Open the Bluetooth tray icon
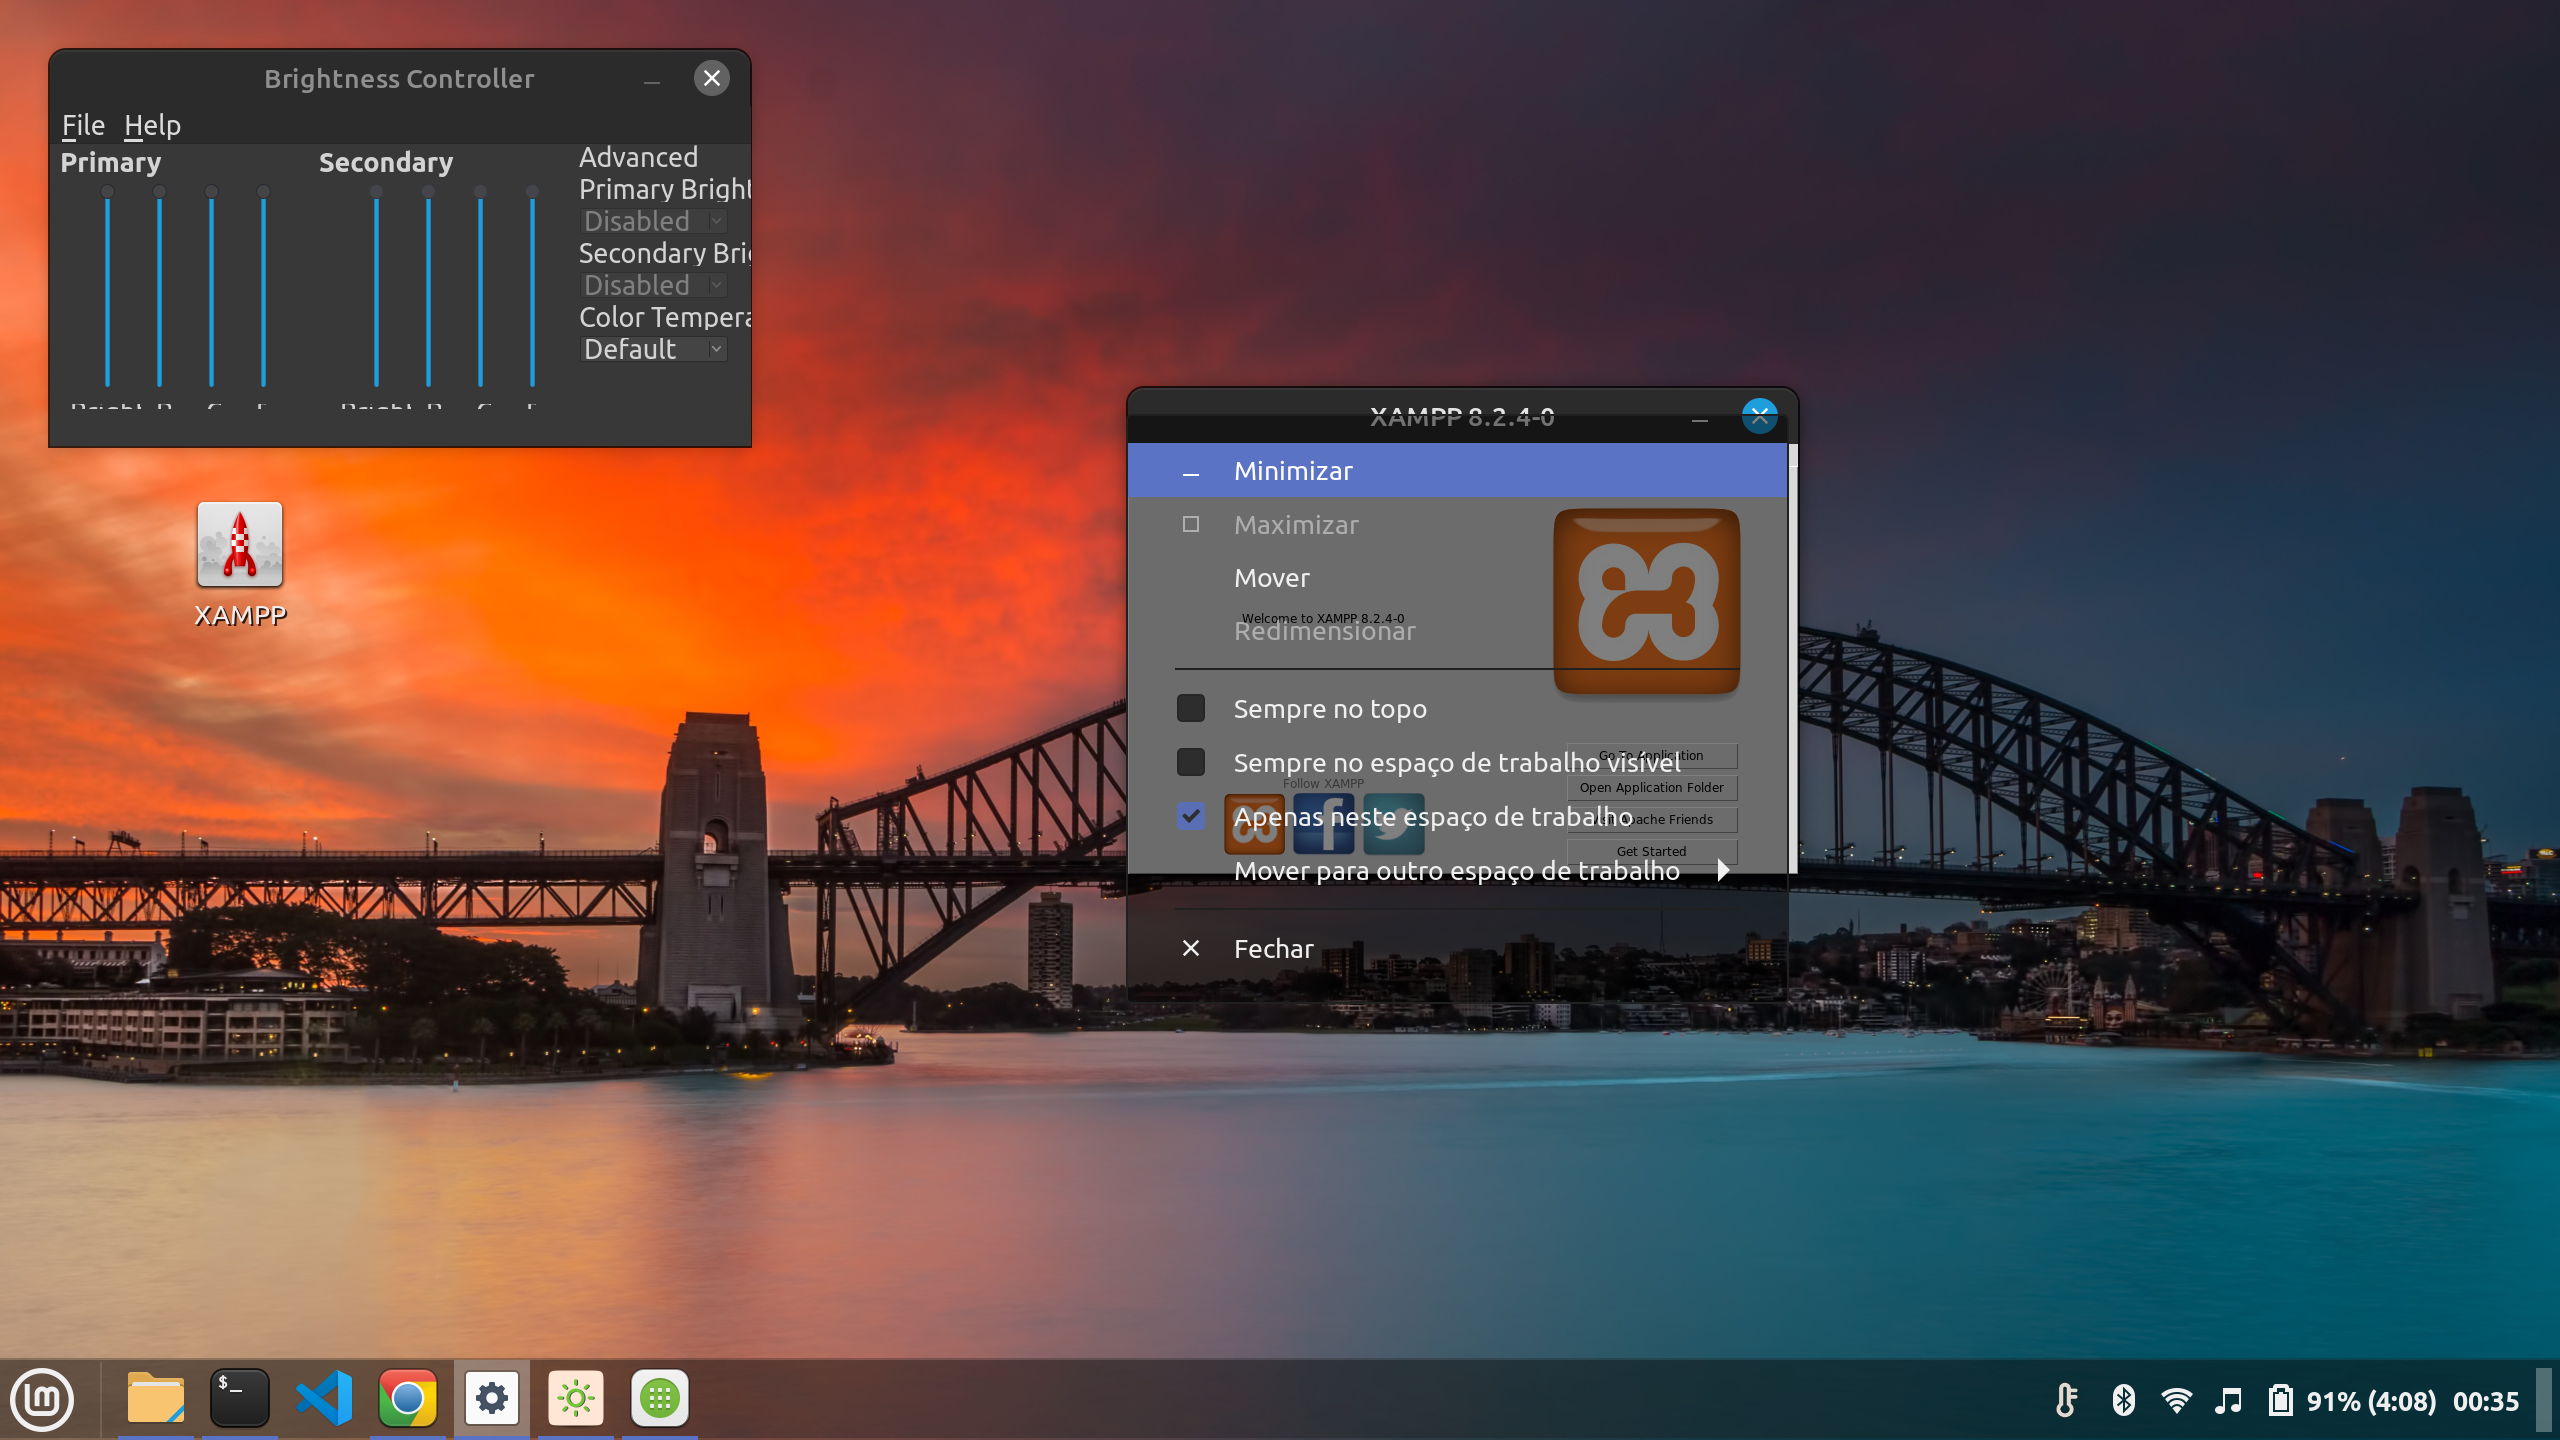2560x1440 pixels. pos(2123,1400)
